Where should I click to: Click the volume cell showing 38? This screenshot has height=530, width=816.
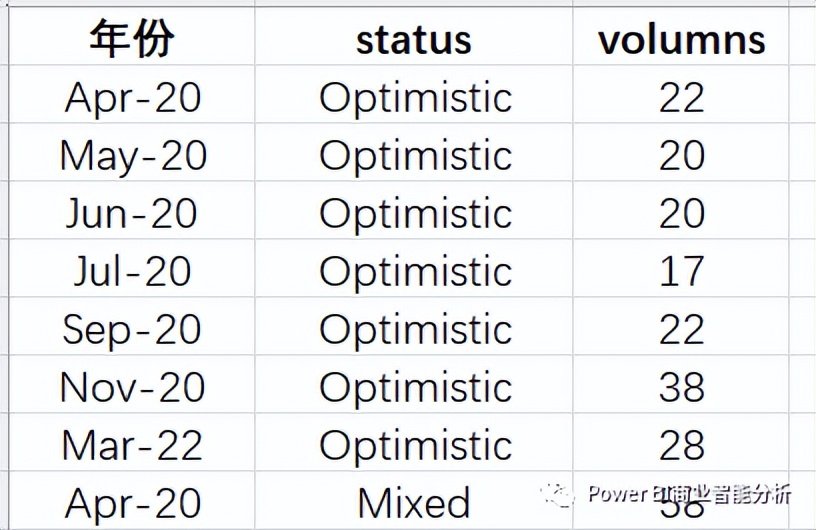(681, 385)
